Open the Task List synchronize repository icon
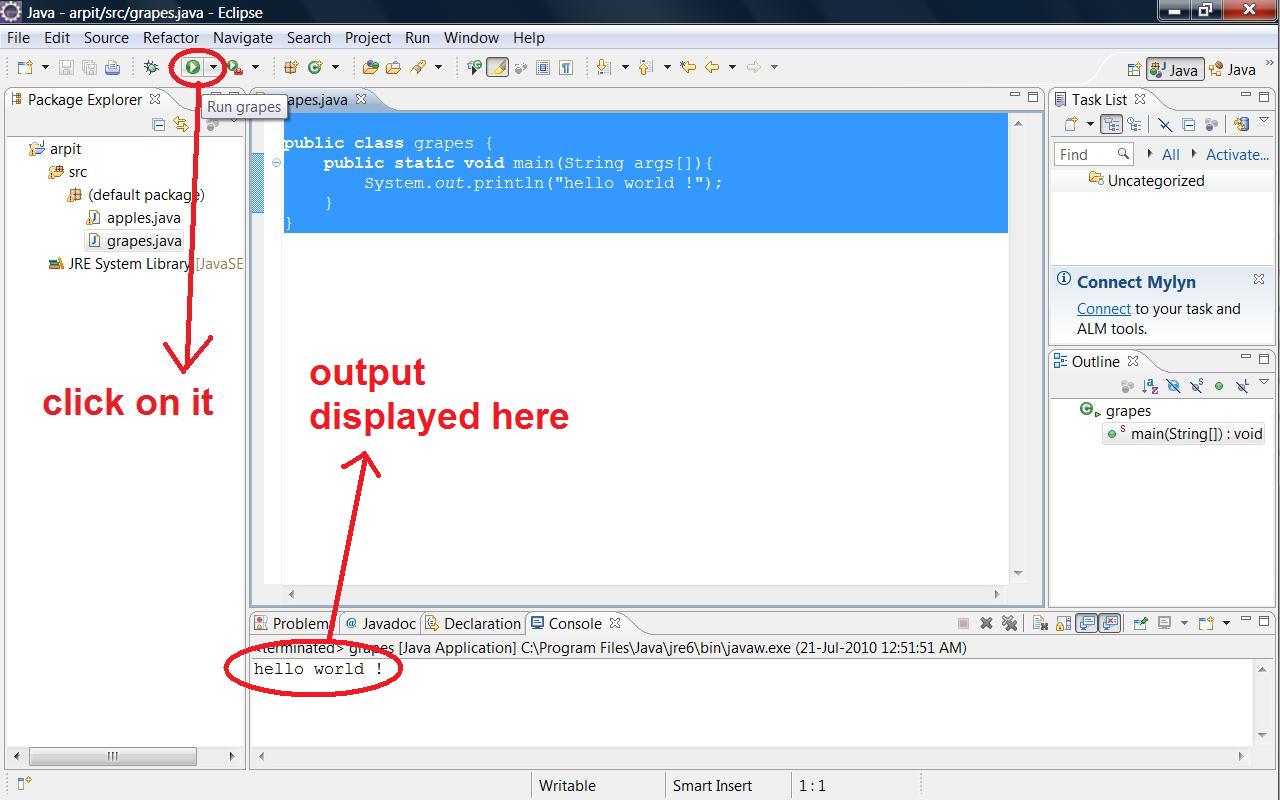Viewport: 1280px width, 800px height. pos(1242,123)
